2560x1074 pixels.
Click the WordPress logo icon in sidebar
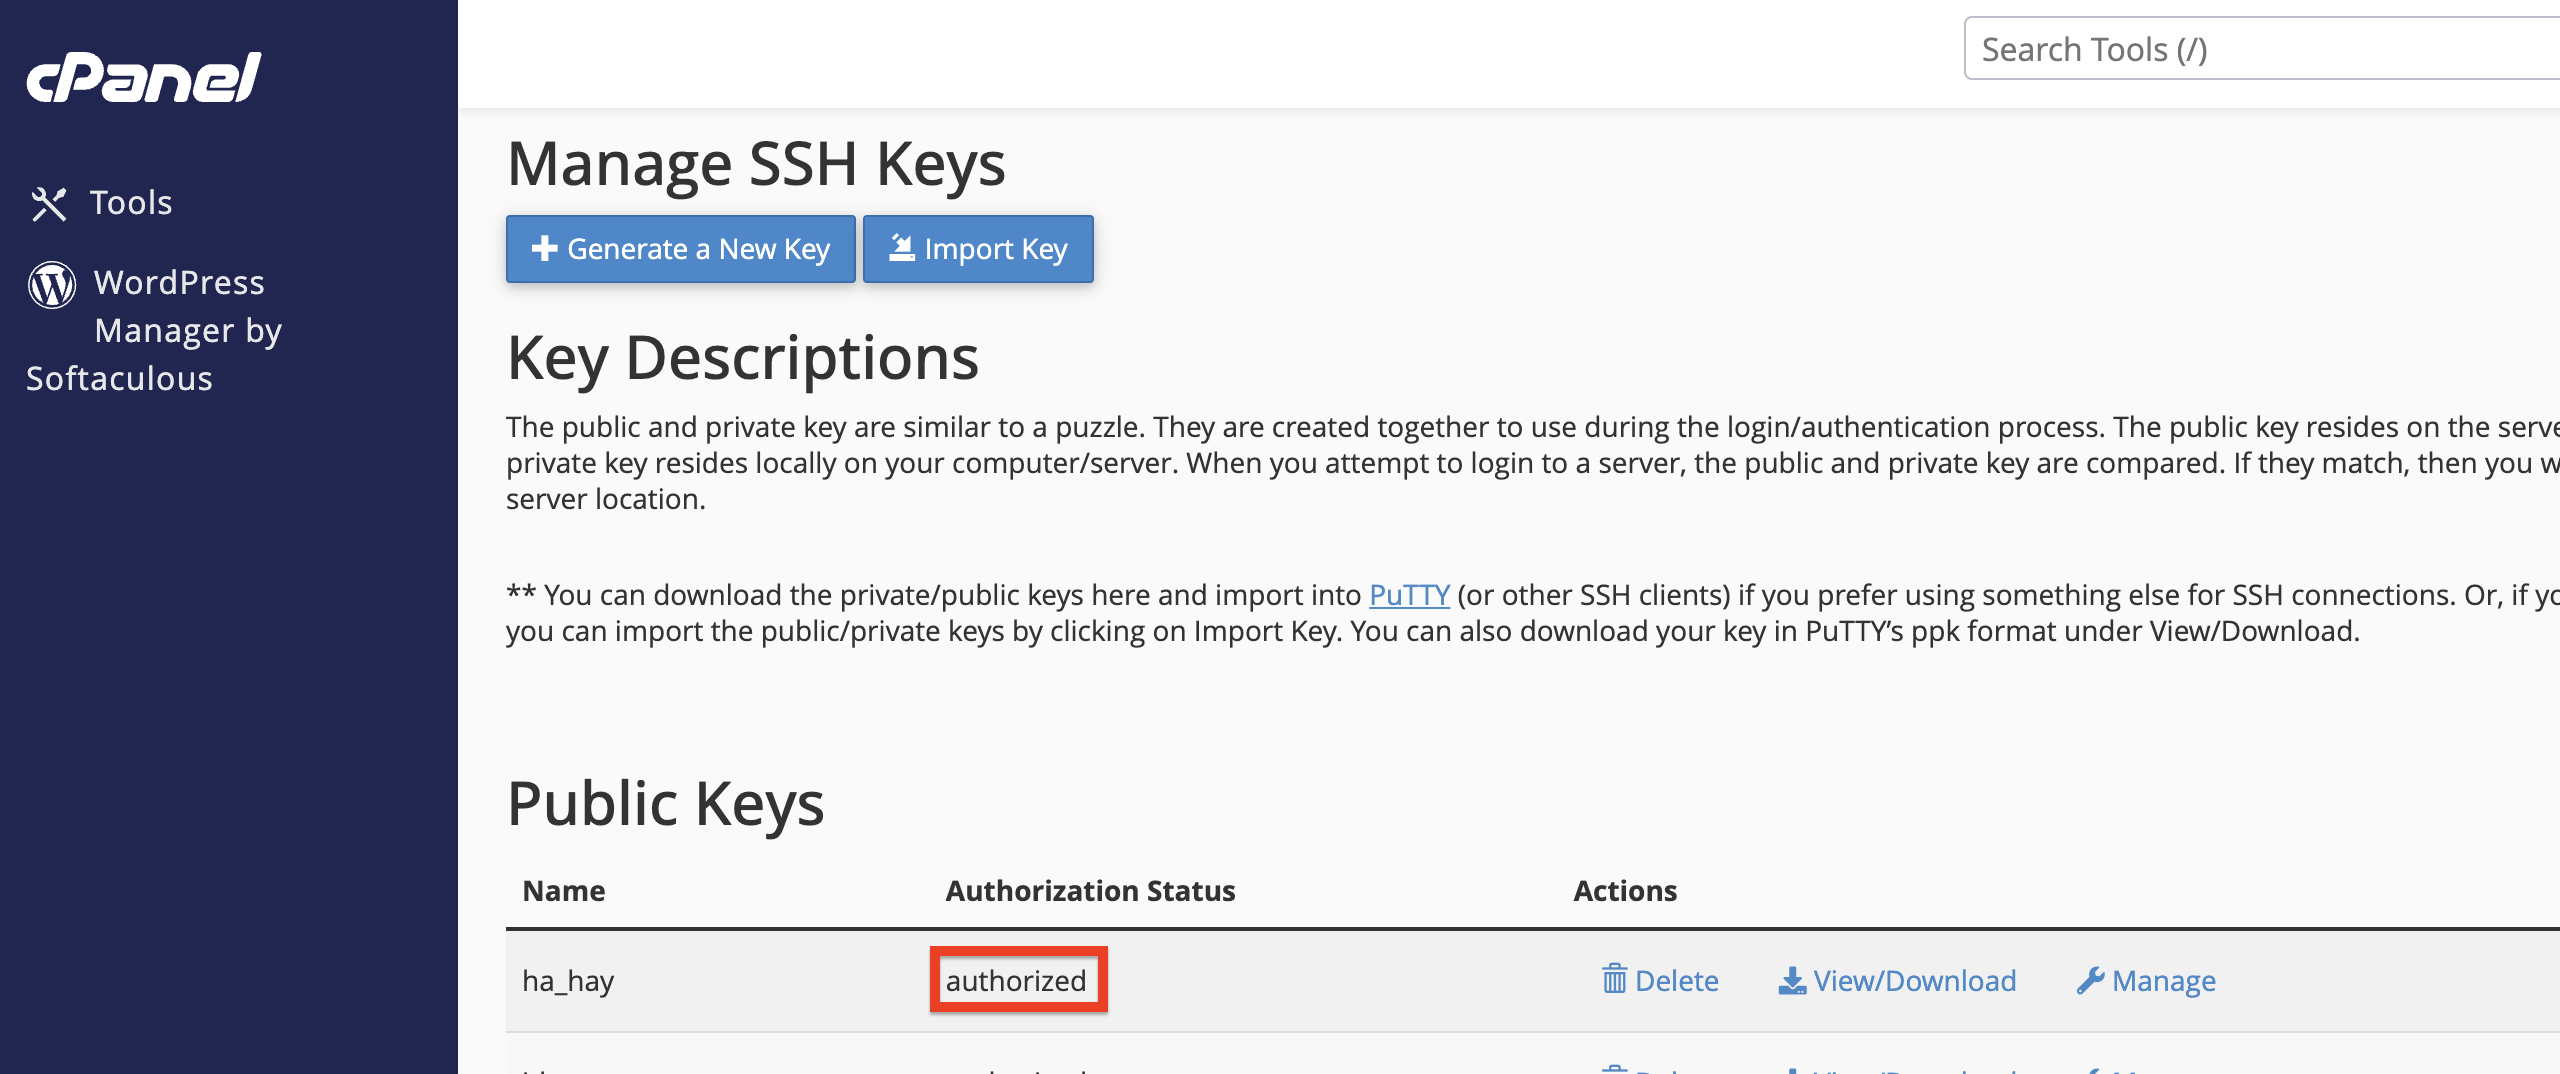pyautogui.click(x=52, y=284)
